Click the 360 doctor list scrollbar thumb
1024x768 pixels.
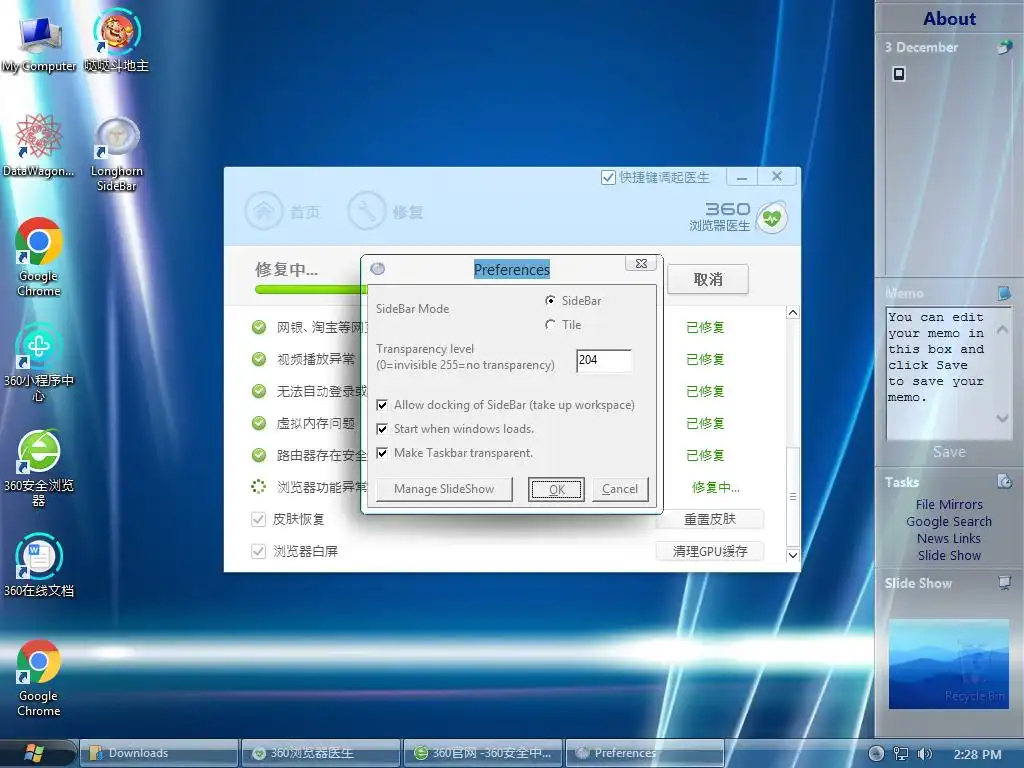[x=793, y=496]
